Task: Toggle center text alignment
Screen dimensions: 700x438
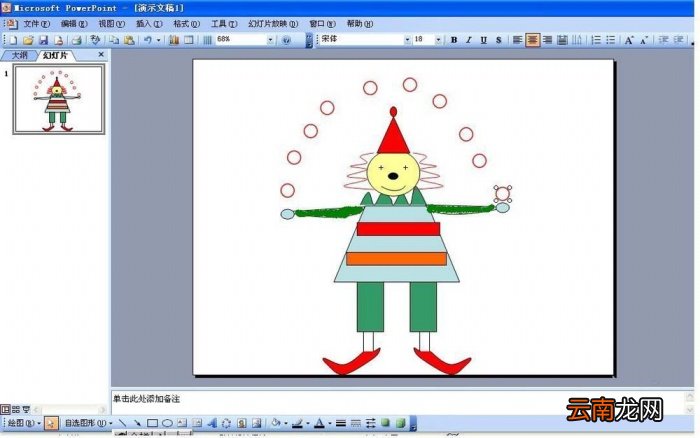Action: [x=532, y=40]
